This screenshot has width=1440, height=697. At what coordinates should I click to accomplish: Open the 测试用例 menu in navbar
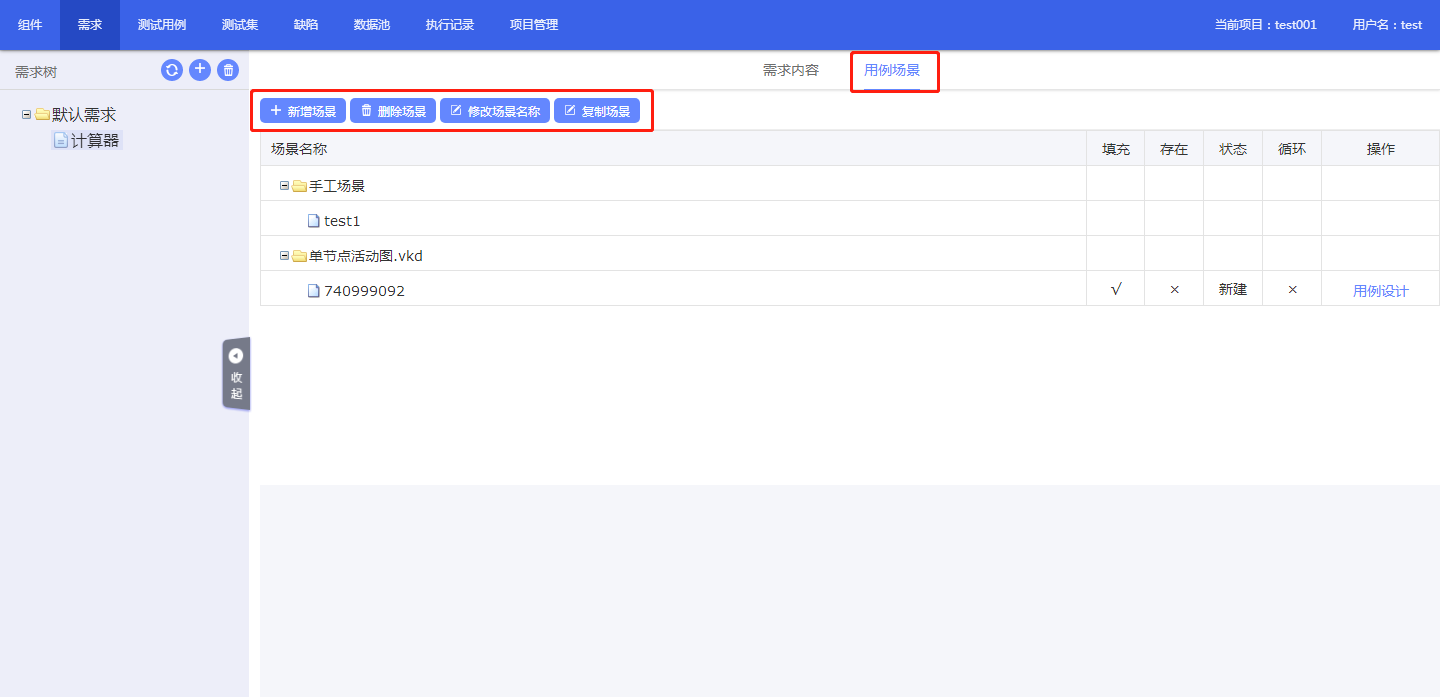tap(162, 25)
